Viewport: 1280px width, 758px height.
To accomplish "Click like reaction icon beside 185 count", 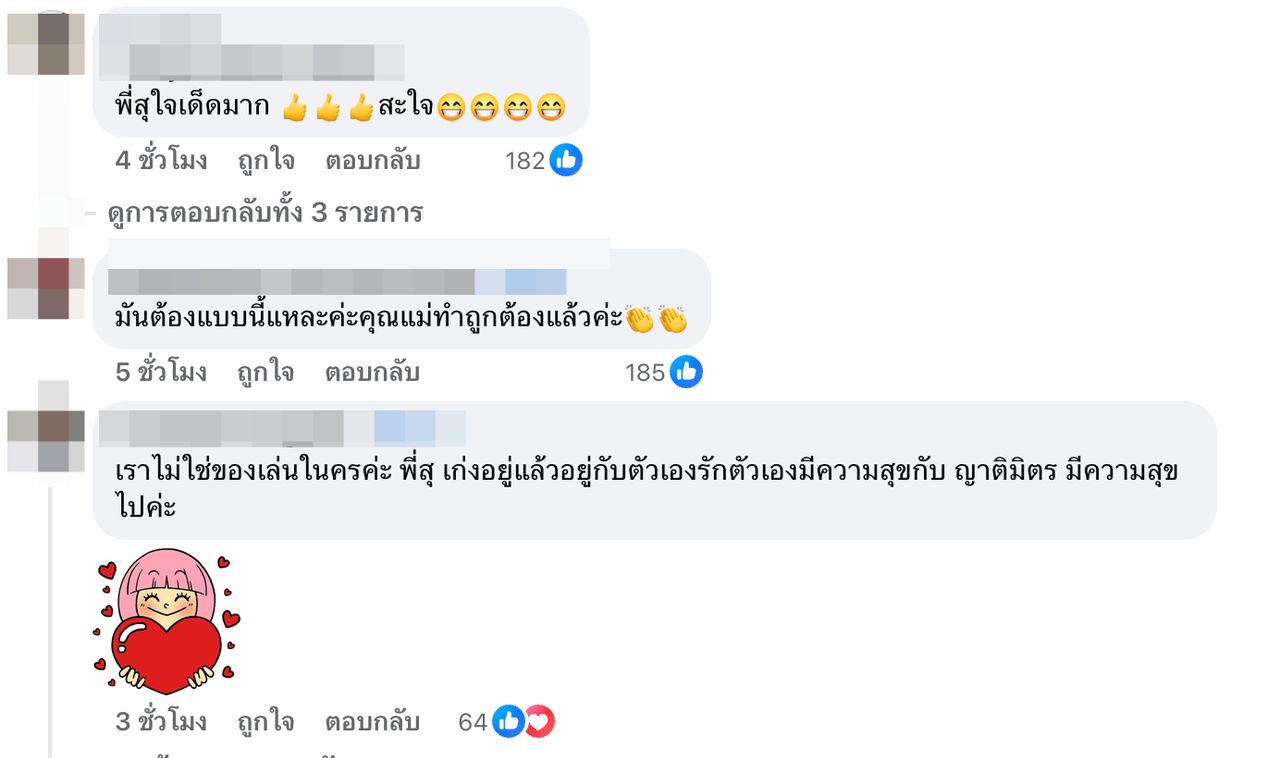I will tap(686, 372).
